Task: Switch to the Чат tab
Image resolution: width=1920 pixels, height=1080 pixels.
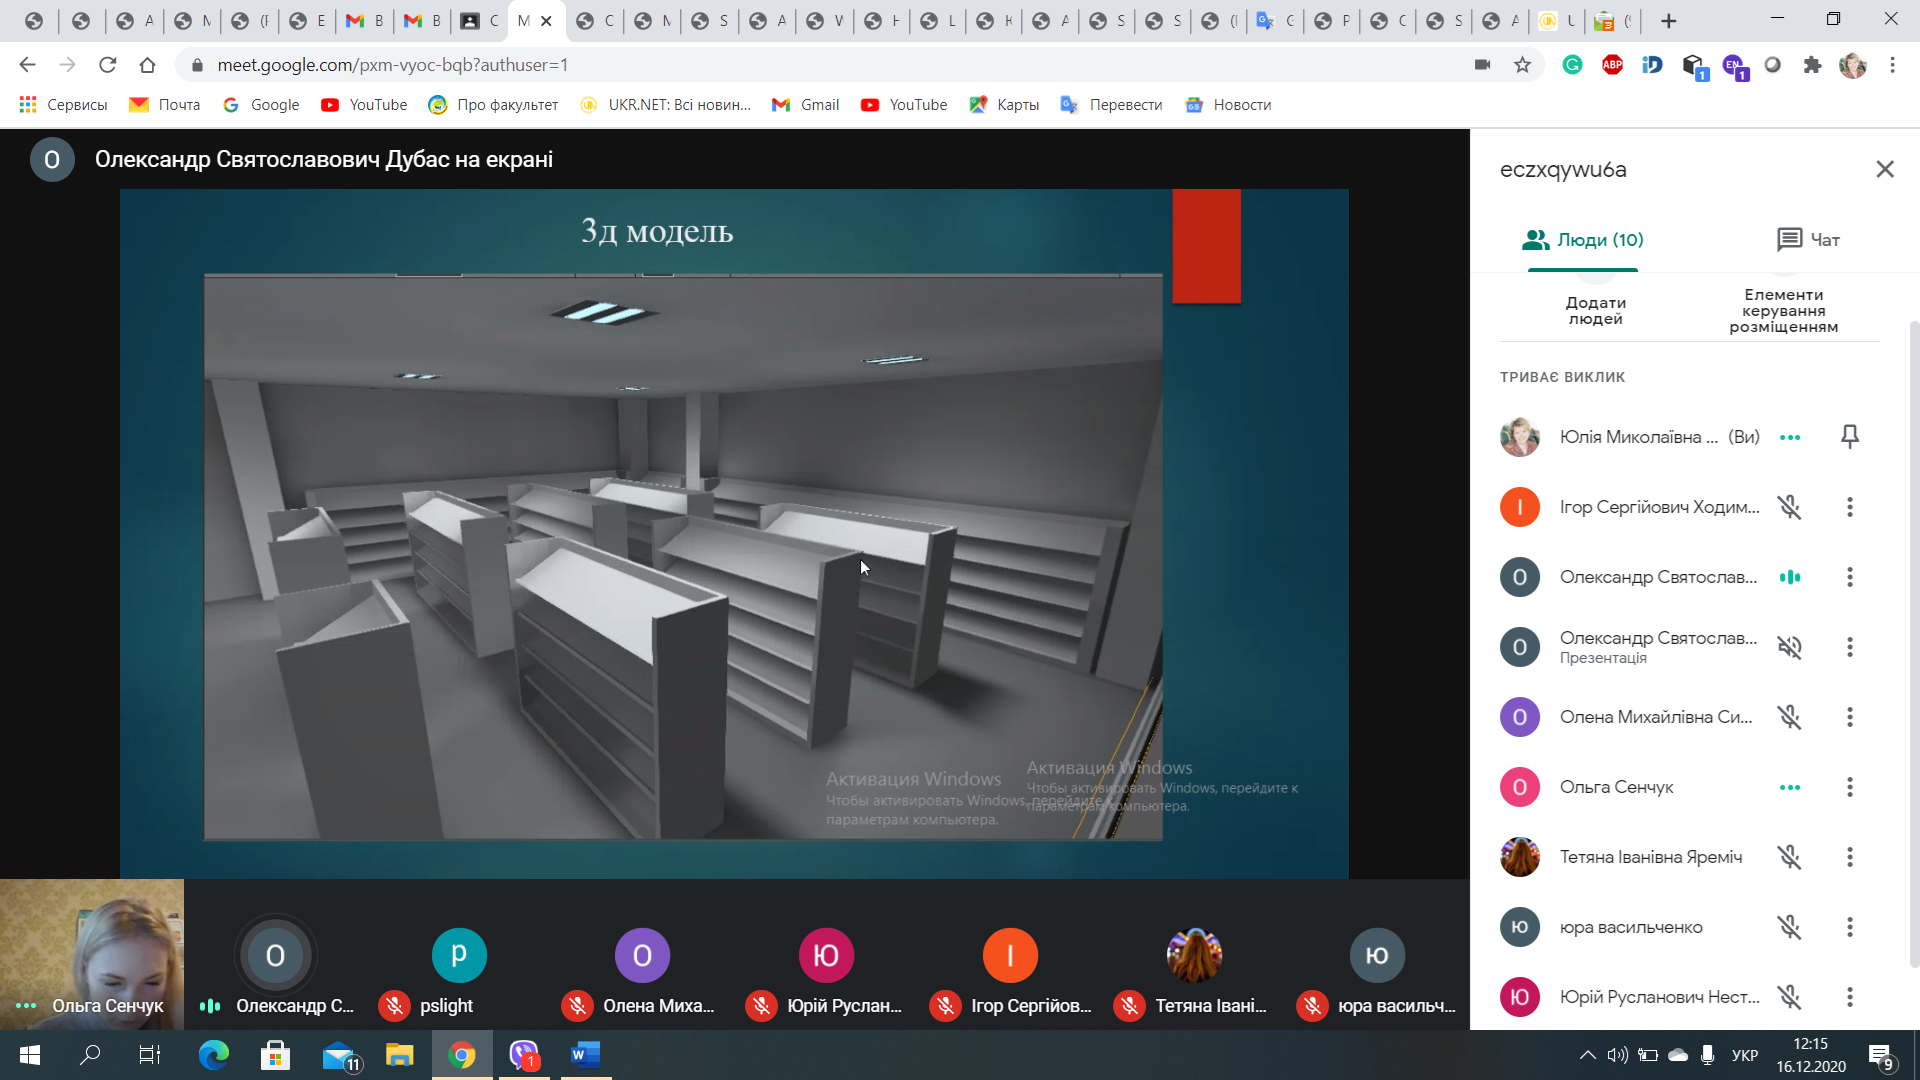Action: pos(1808,240)
